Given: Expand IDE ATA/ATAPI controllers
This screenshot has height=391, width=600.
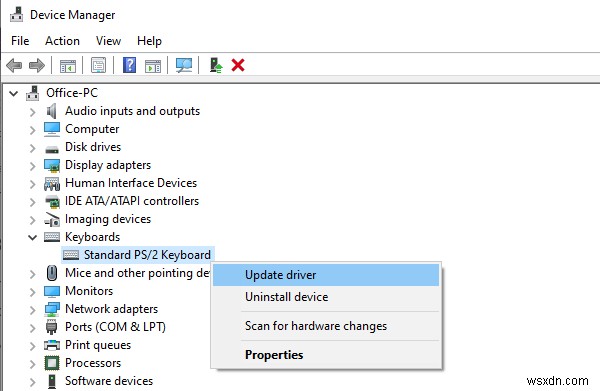Looking at the screenshot, I should 33,202.
